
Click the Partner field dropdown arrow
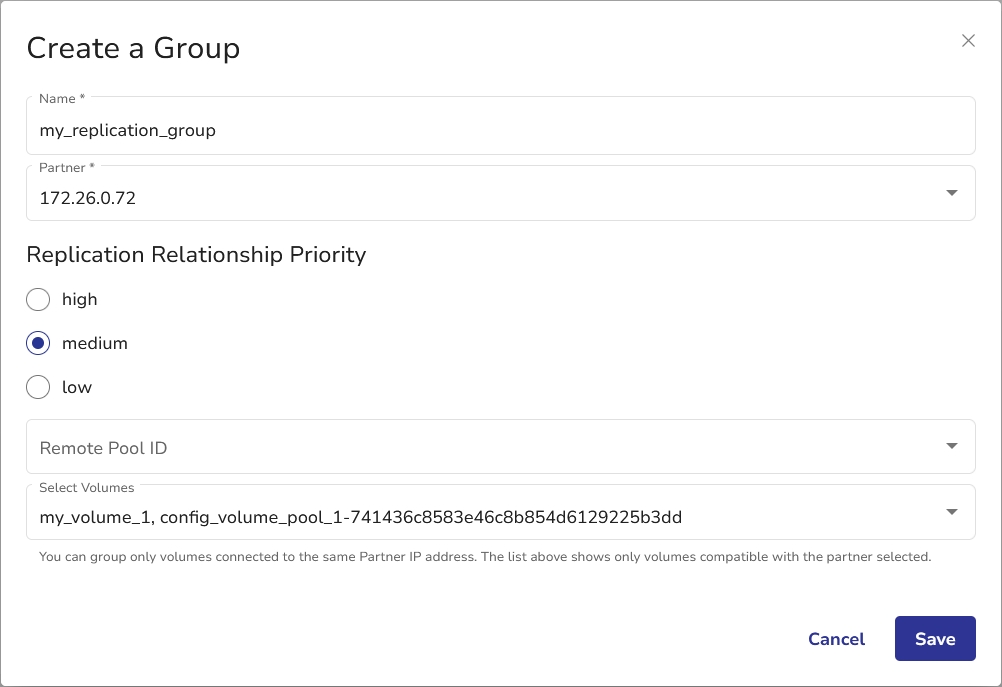tap(952, 193)
